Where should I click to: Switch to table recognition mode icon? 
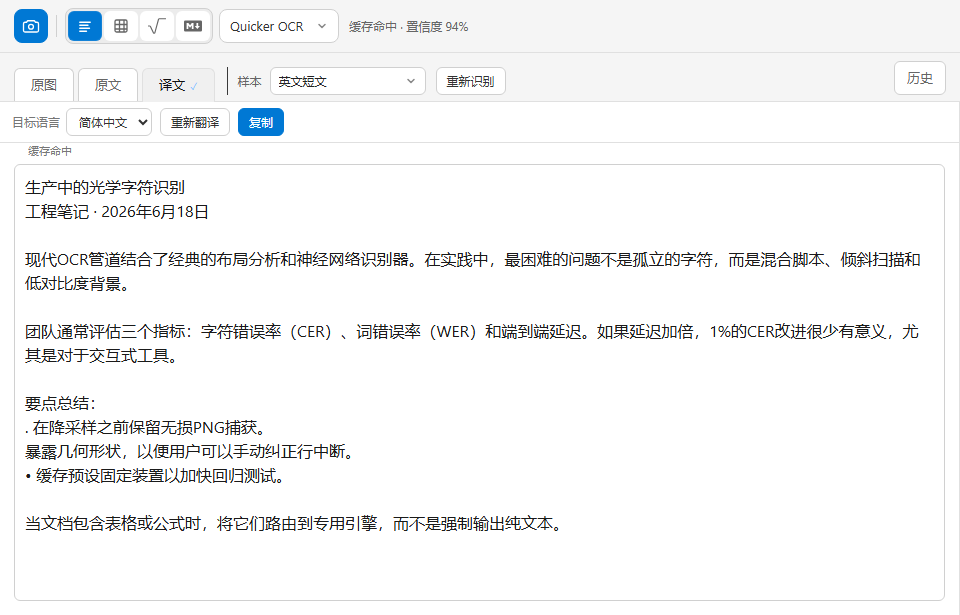tap(121, 26)
